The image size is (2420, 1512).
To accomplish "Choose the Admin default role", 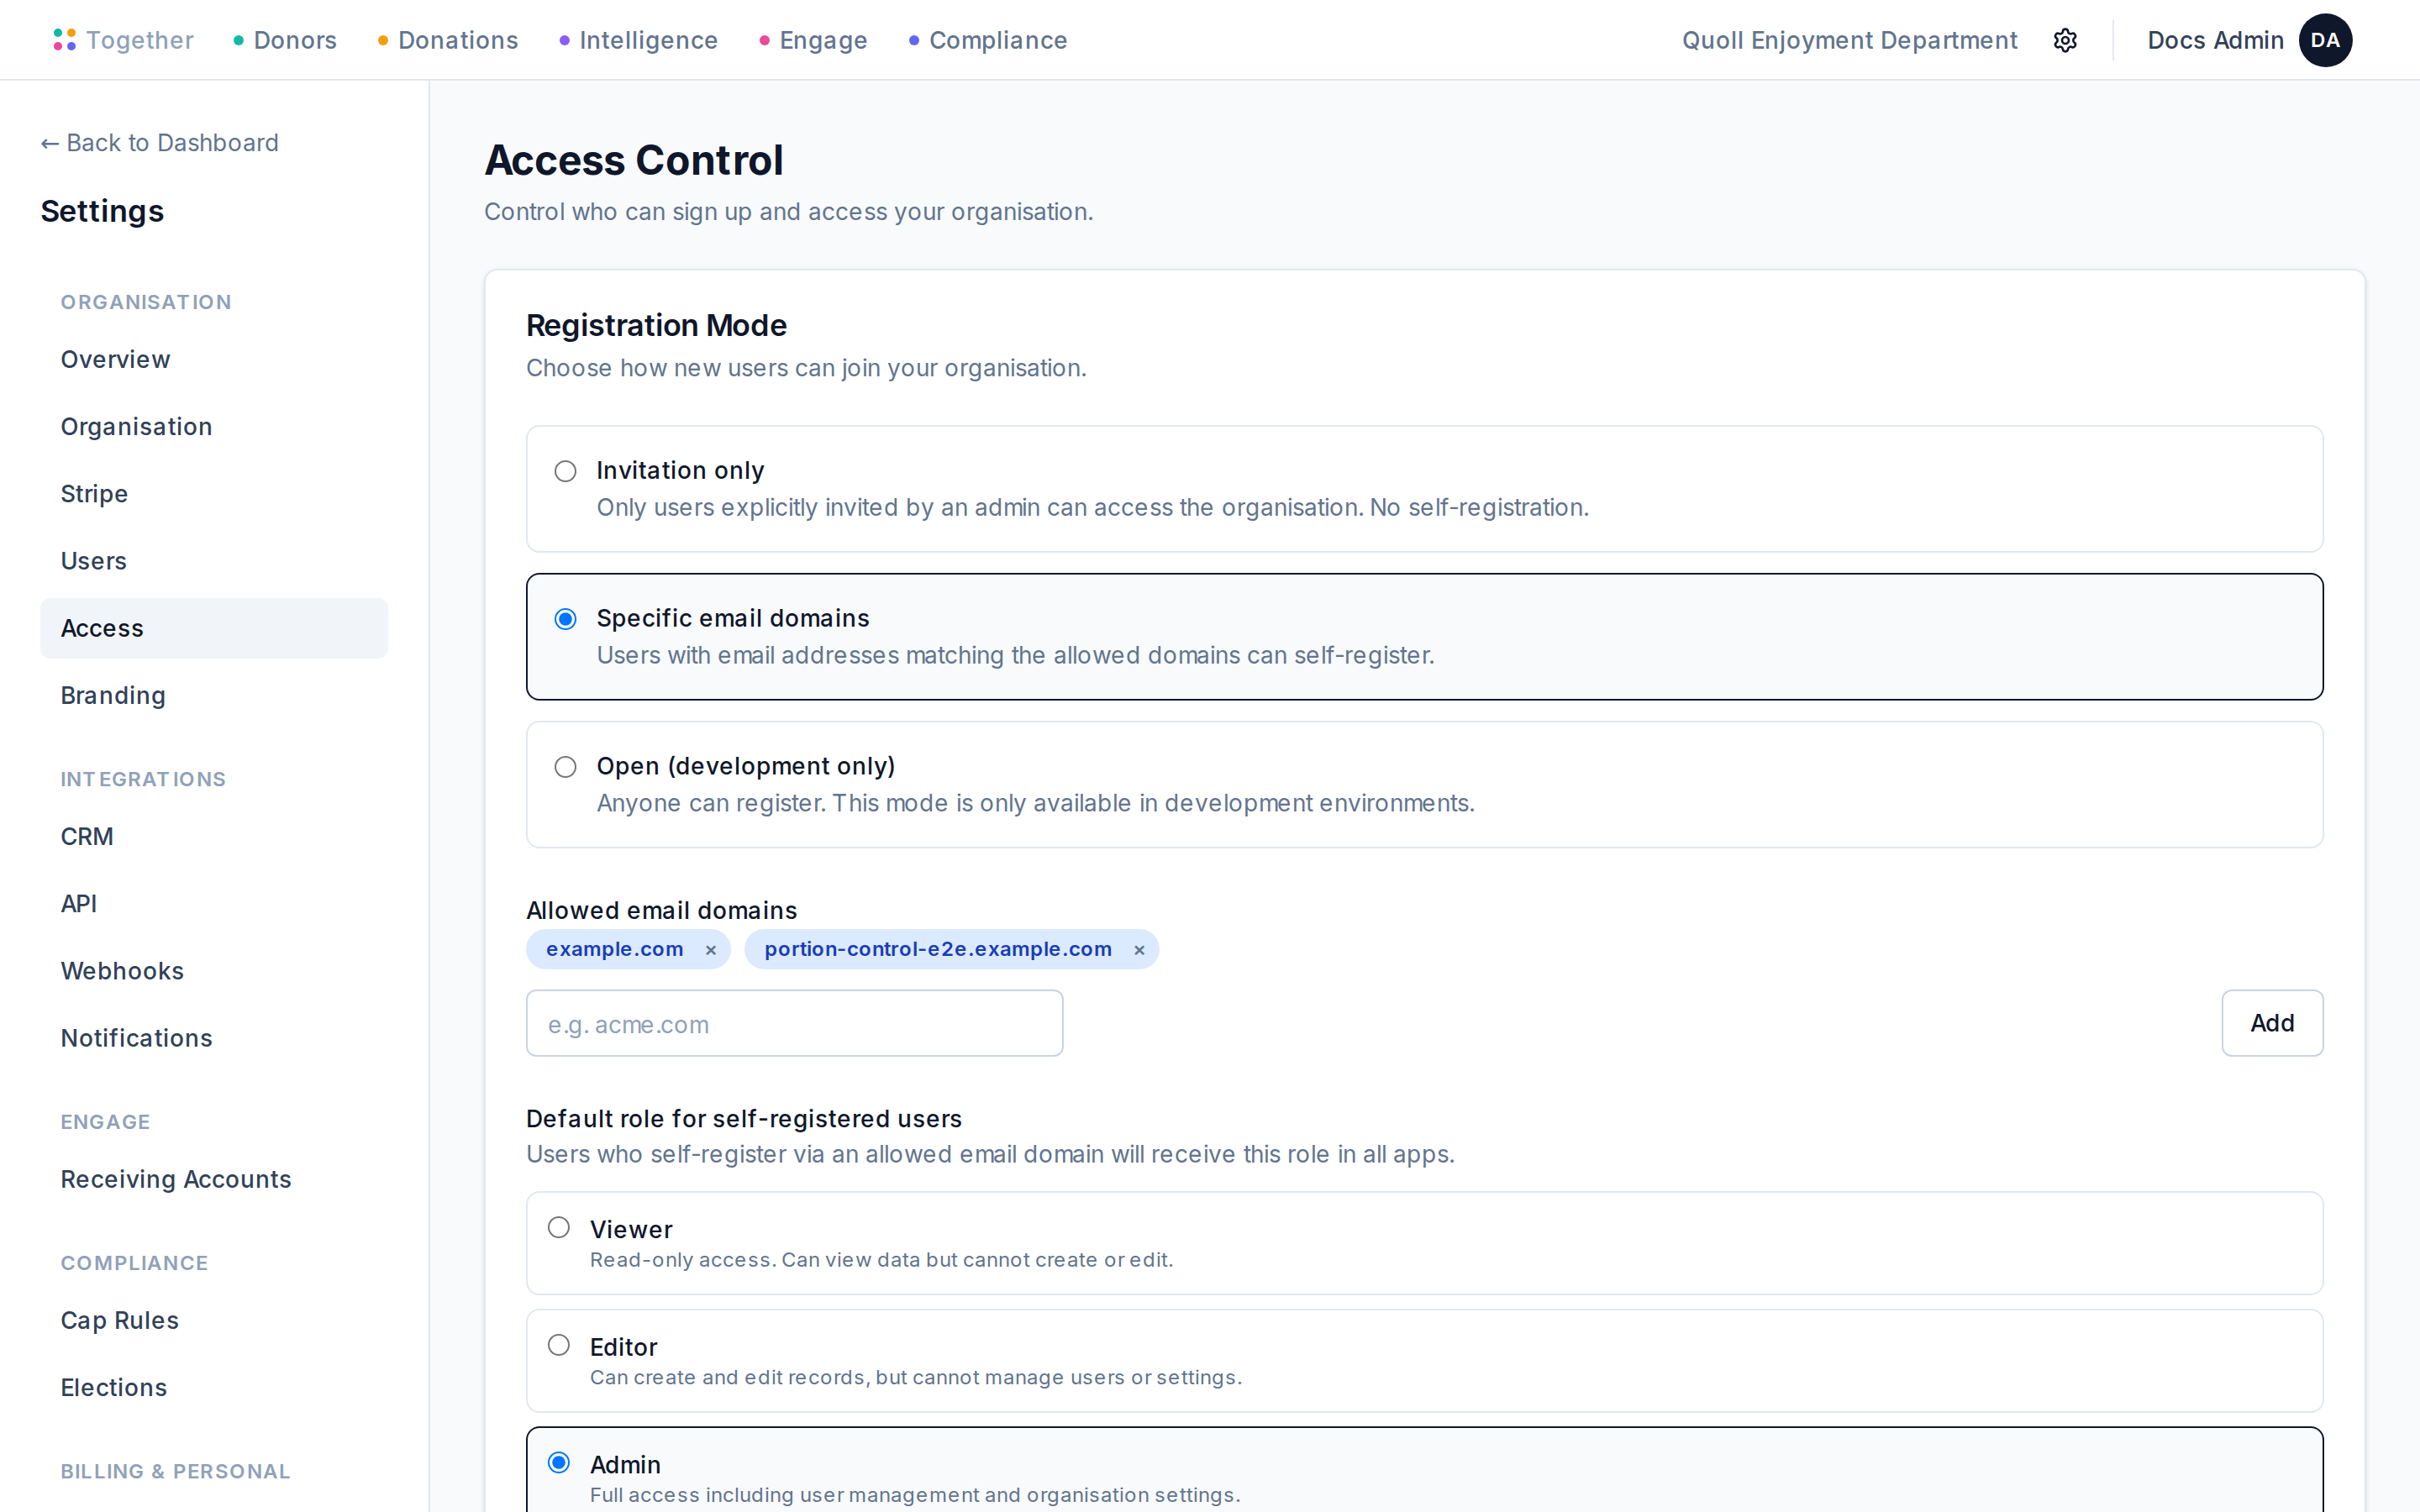I will (559, 1463).
